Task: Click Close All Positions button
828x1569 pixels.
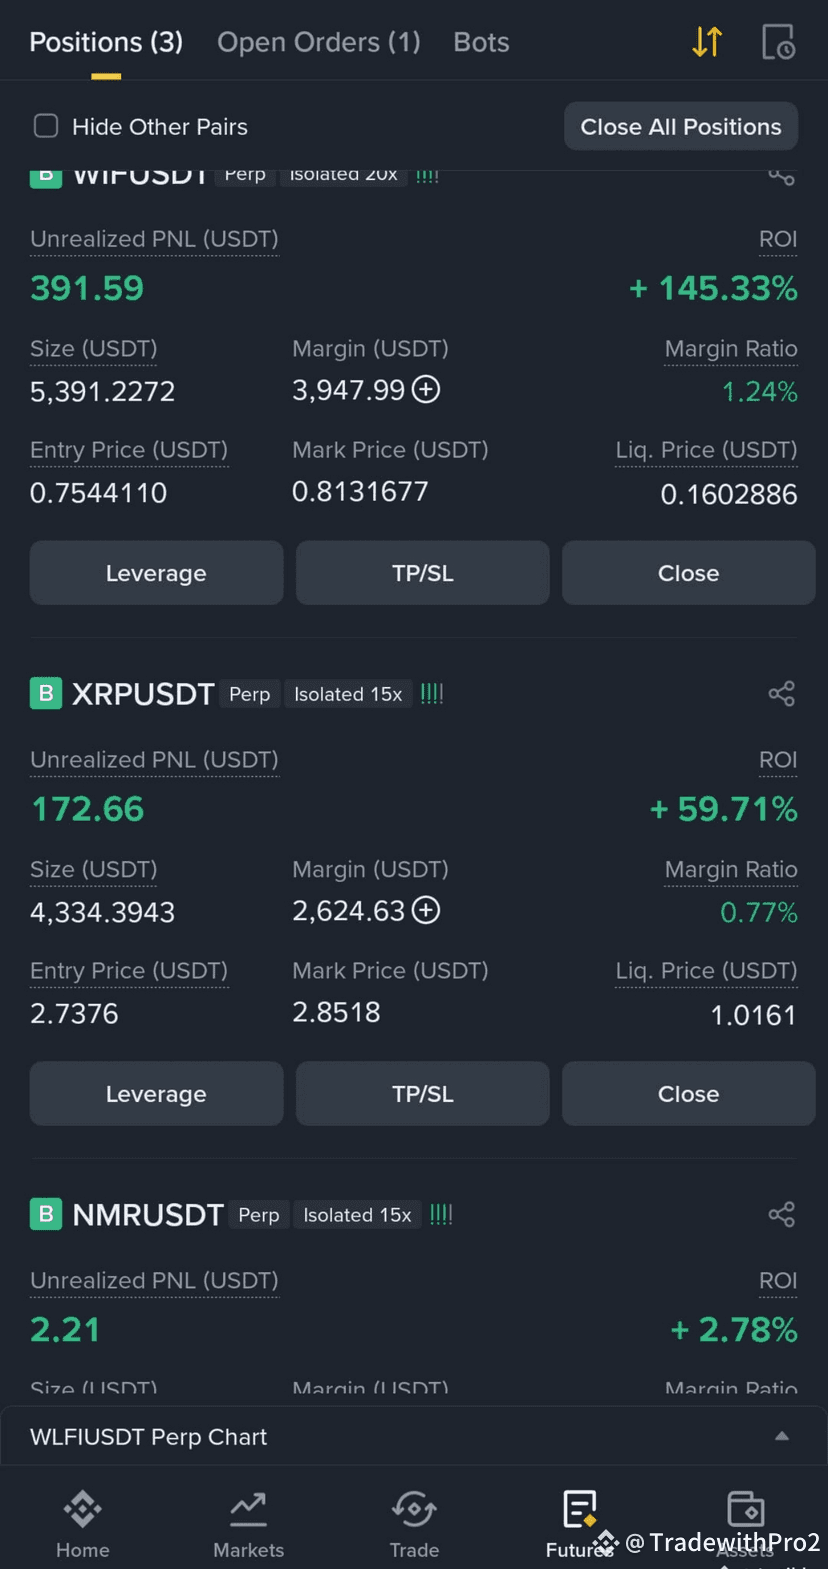Action: [681, 127]
